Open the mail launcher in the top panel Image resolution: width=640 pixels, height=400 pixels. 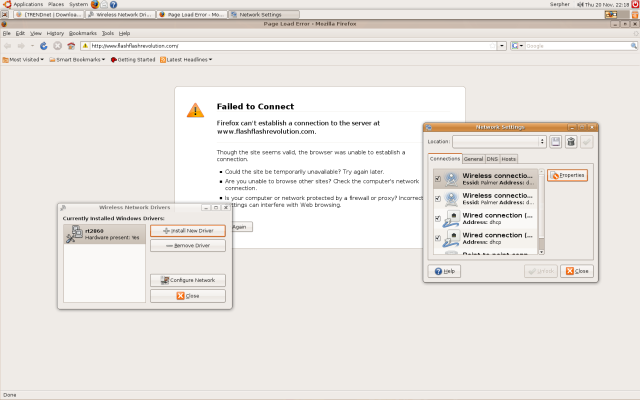[x=104, y=4]
